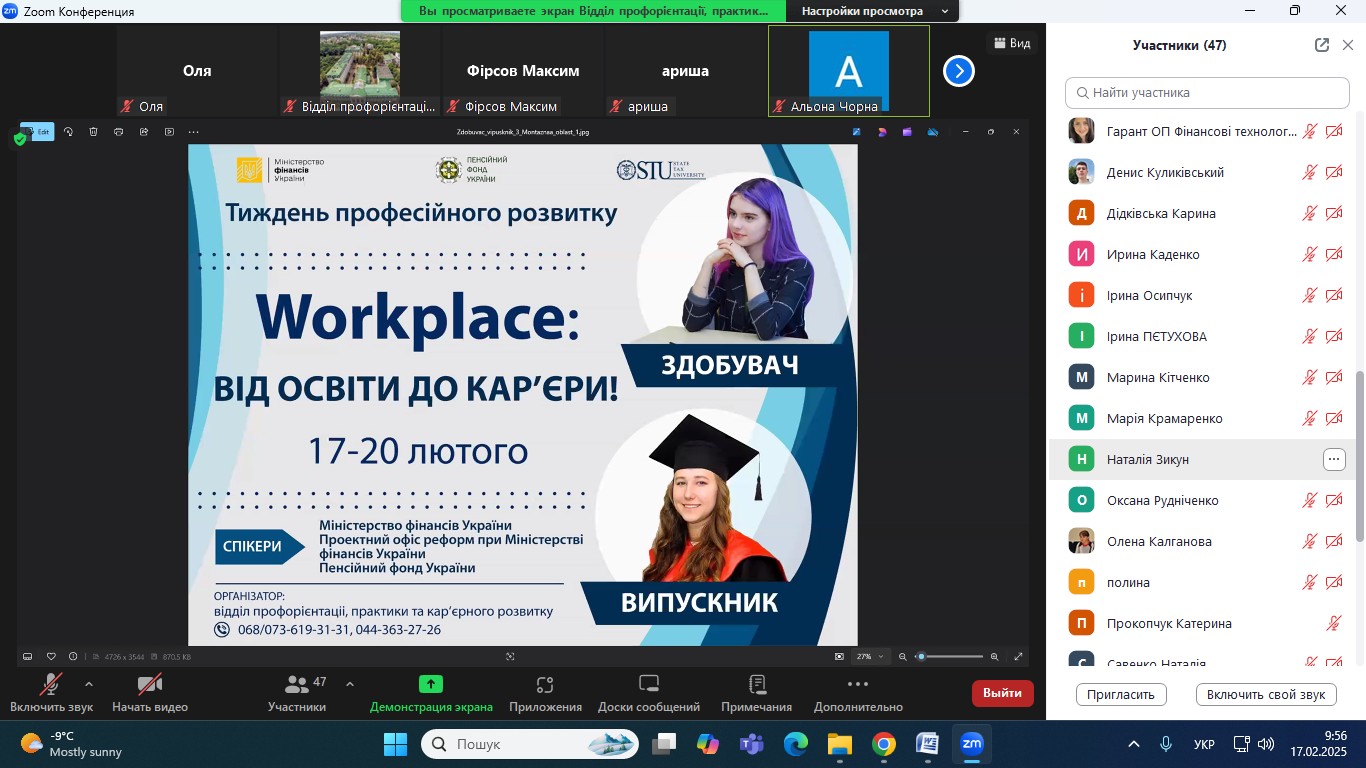The image size is (1366, 768).
Task: Select participant Олена Калганова
Action: coord(1201,542)
